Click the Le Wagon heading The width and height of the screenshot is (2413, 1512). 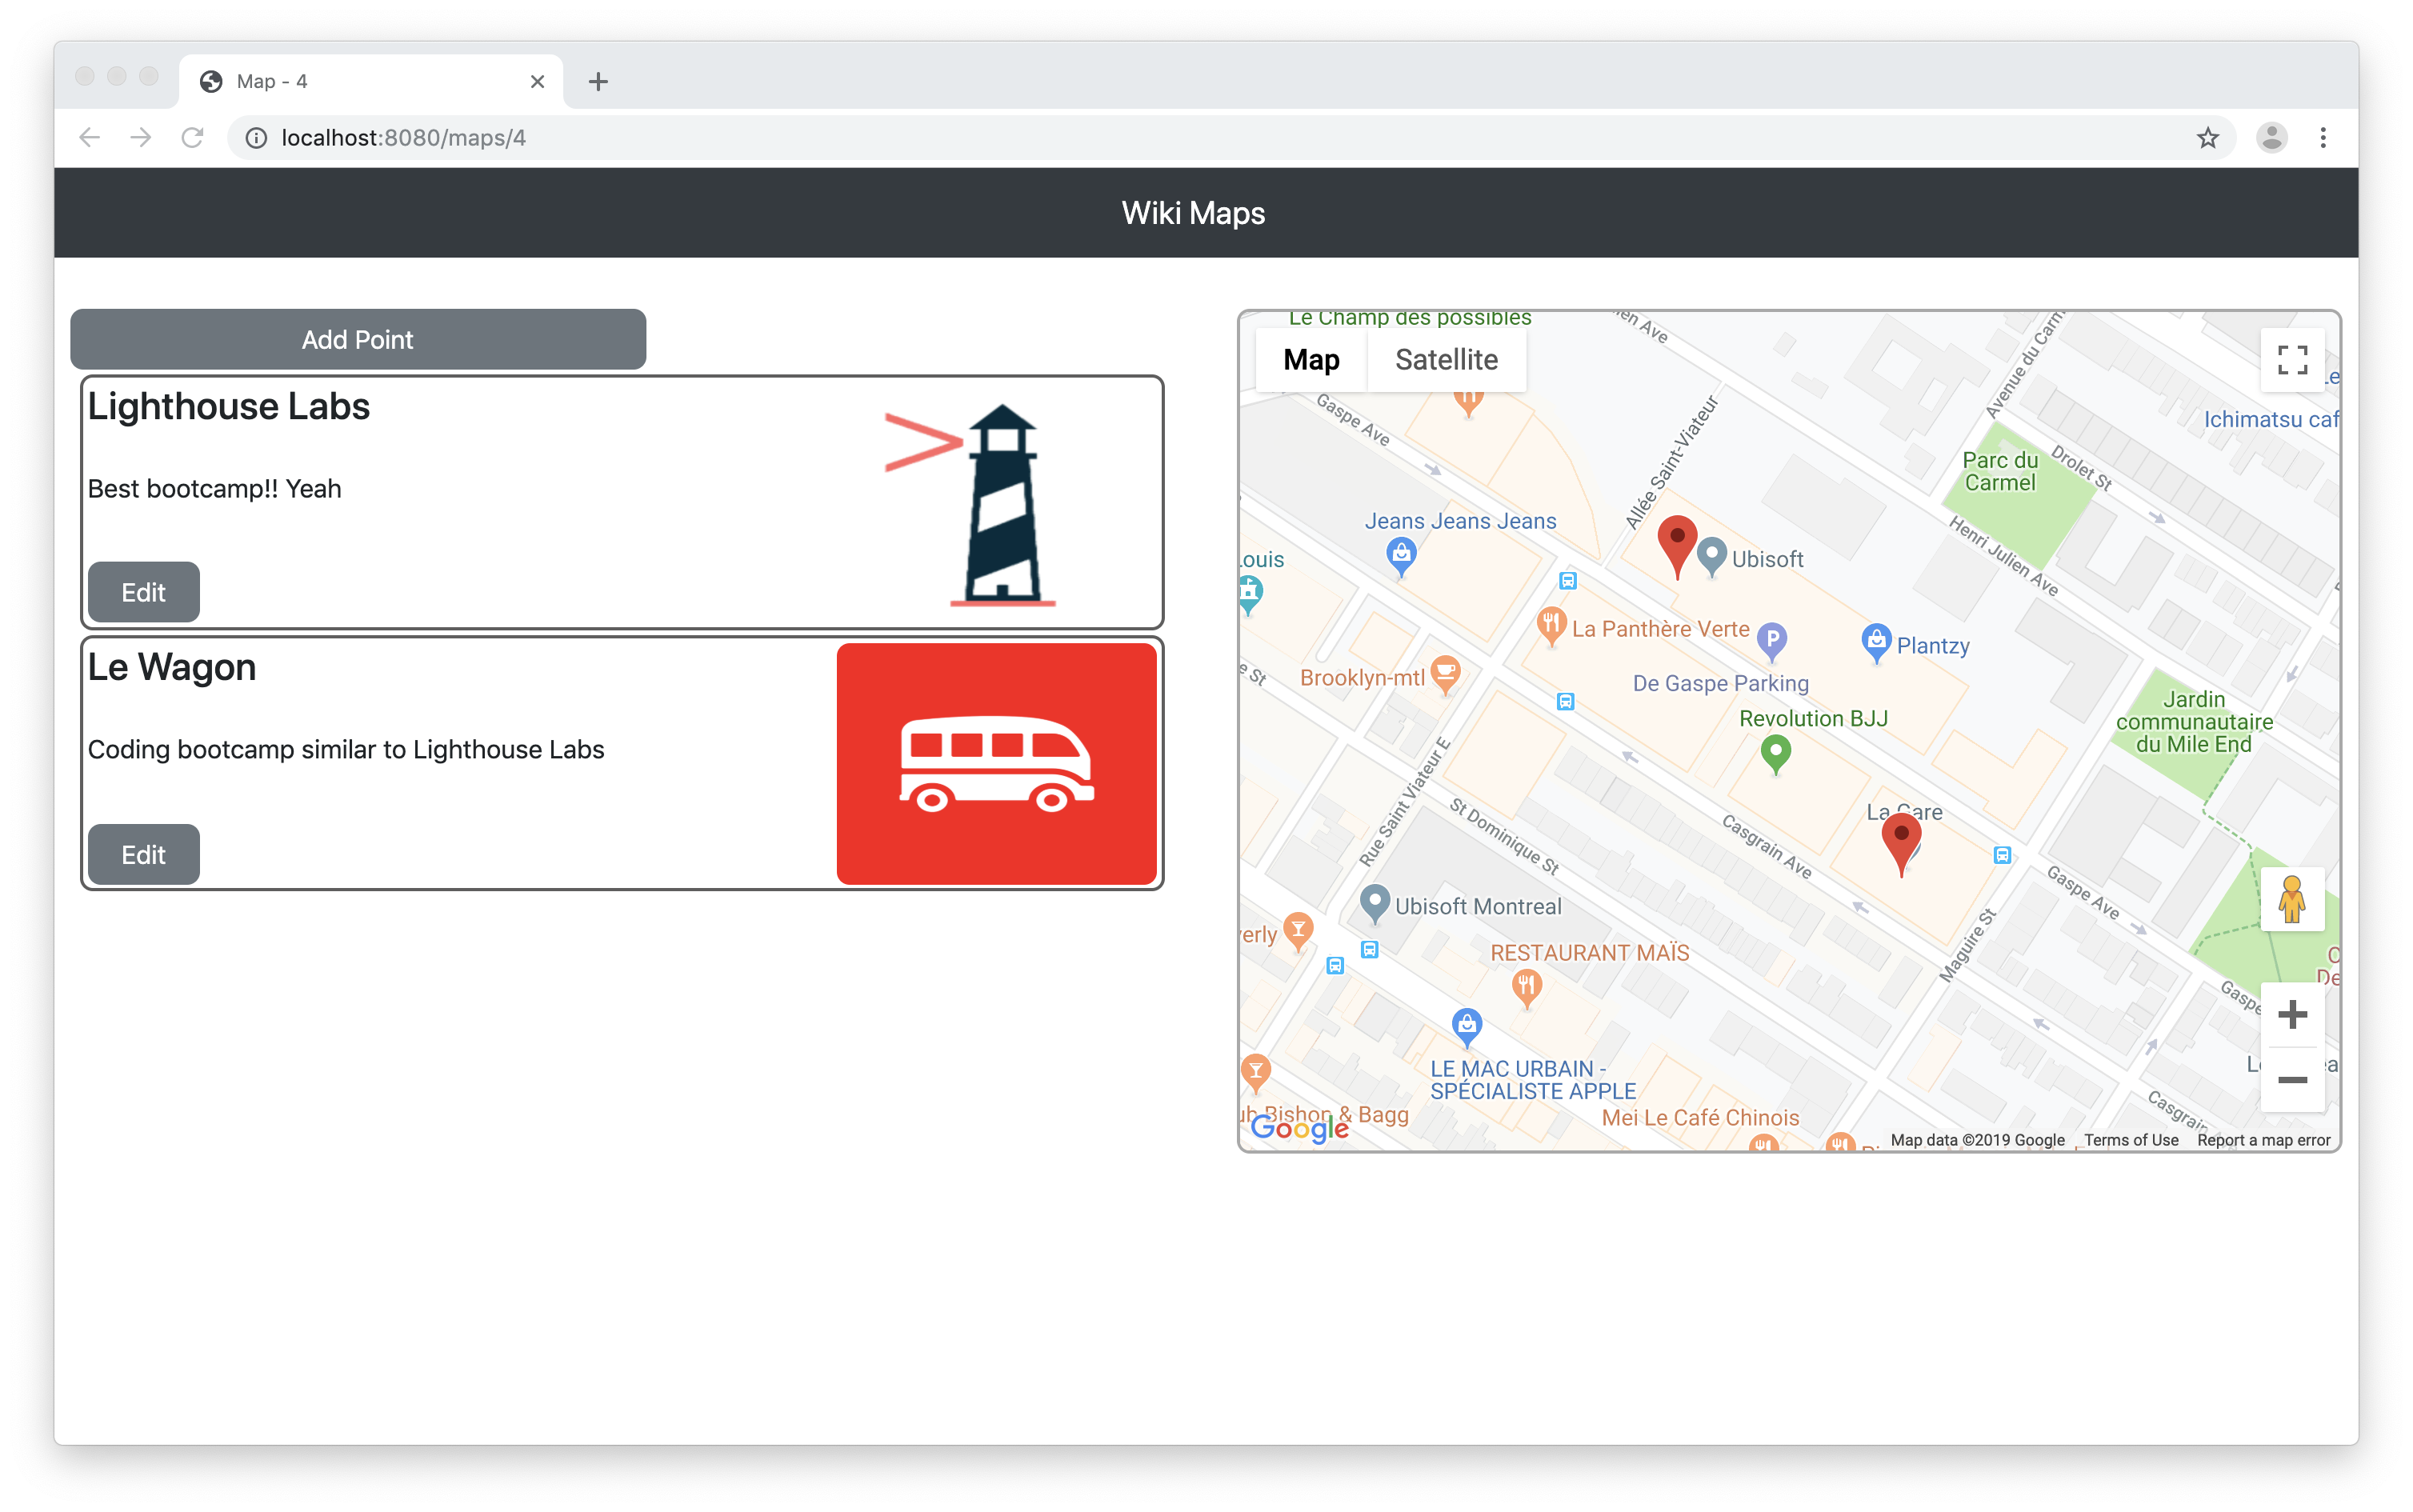coord(172,667)
